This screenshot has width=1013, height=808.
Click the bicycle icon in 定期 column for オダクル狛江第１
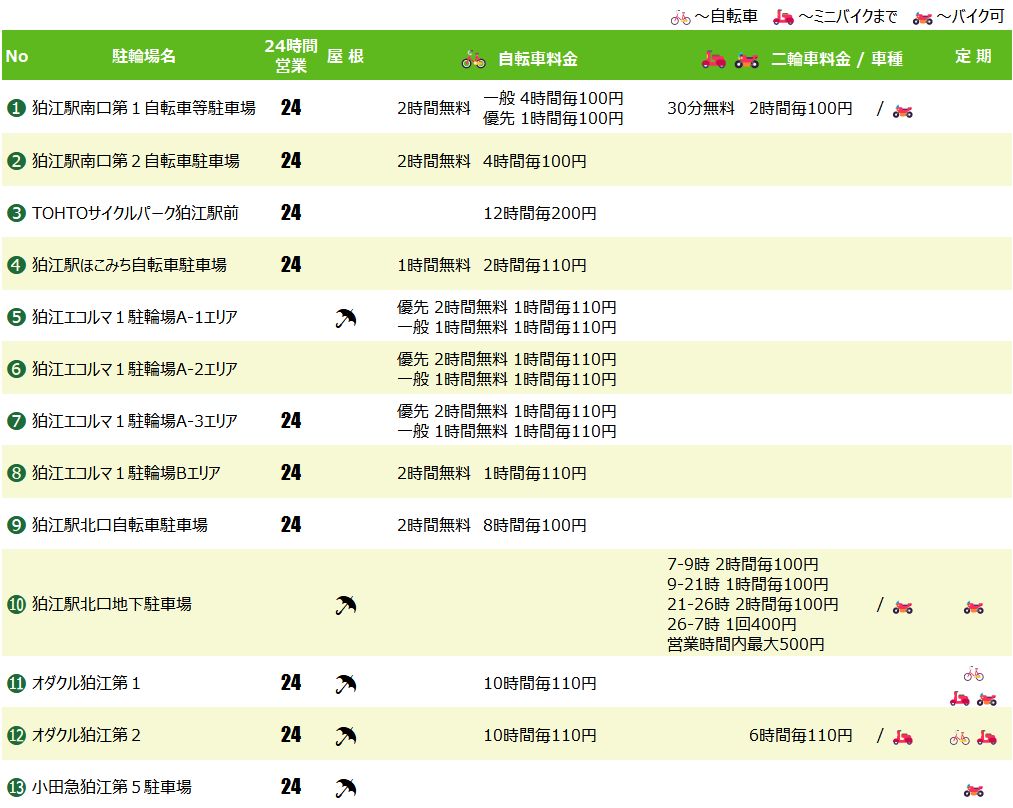[974, 674]
